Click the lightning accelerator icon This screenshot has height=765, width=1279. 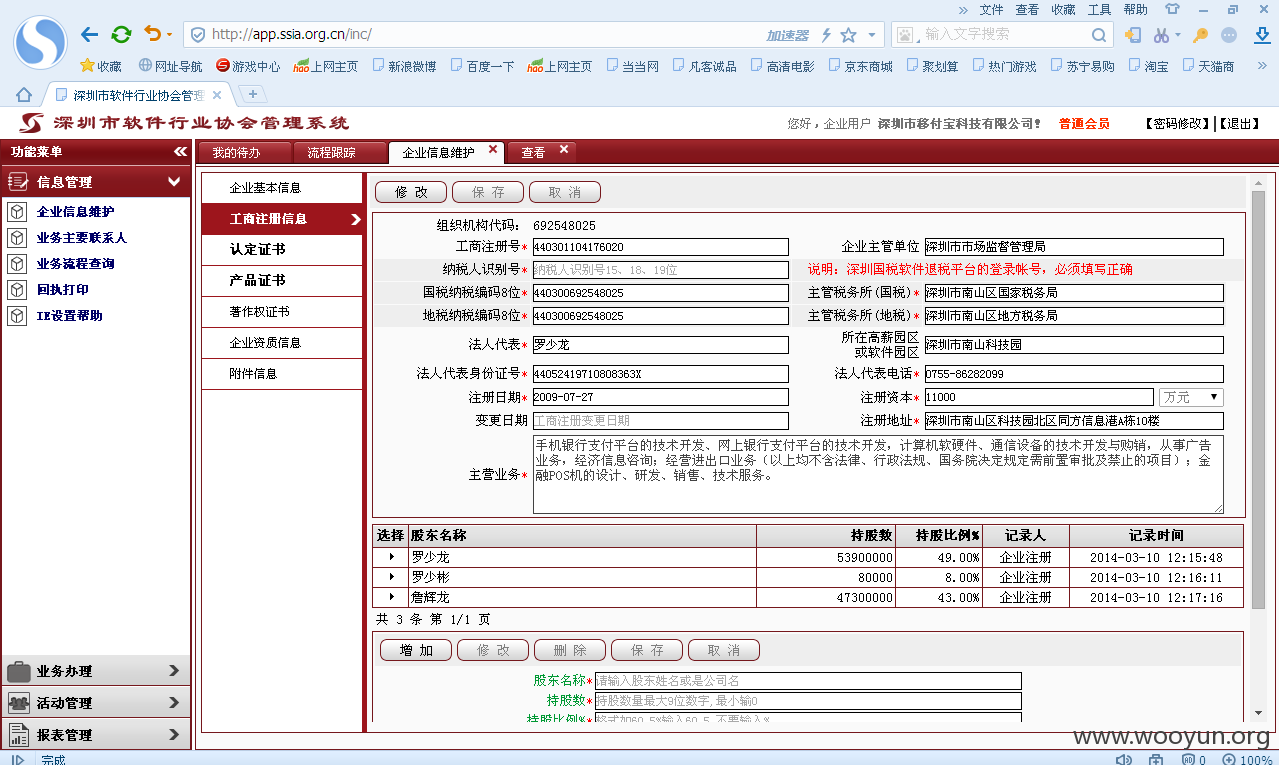pyautogui.click(x=826, y=35)
